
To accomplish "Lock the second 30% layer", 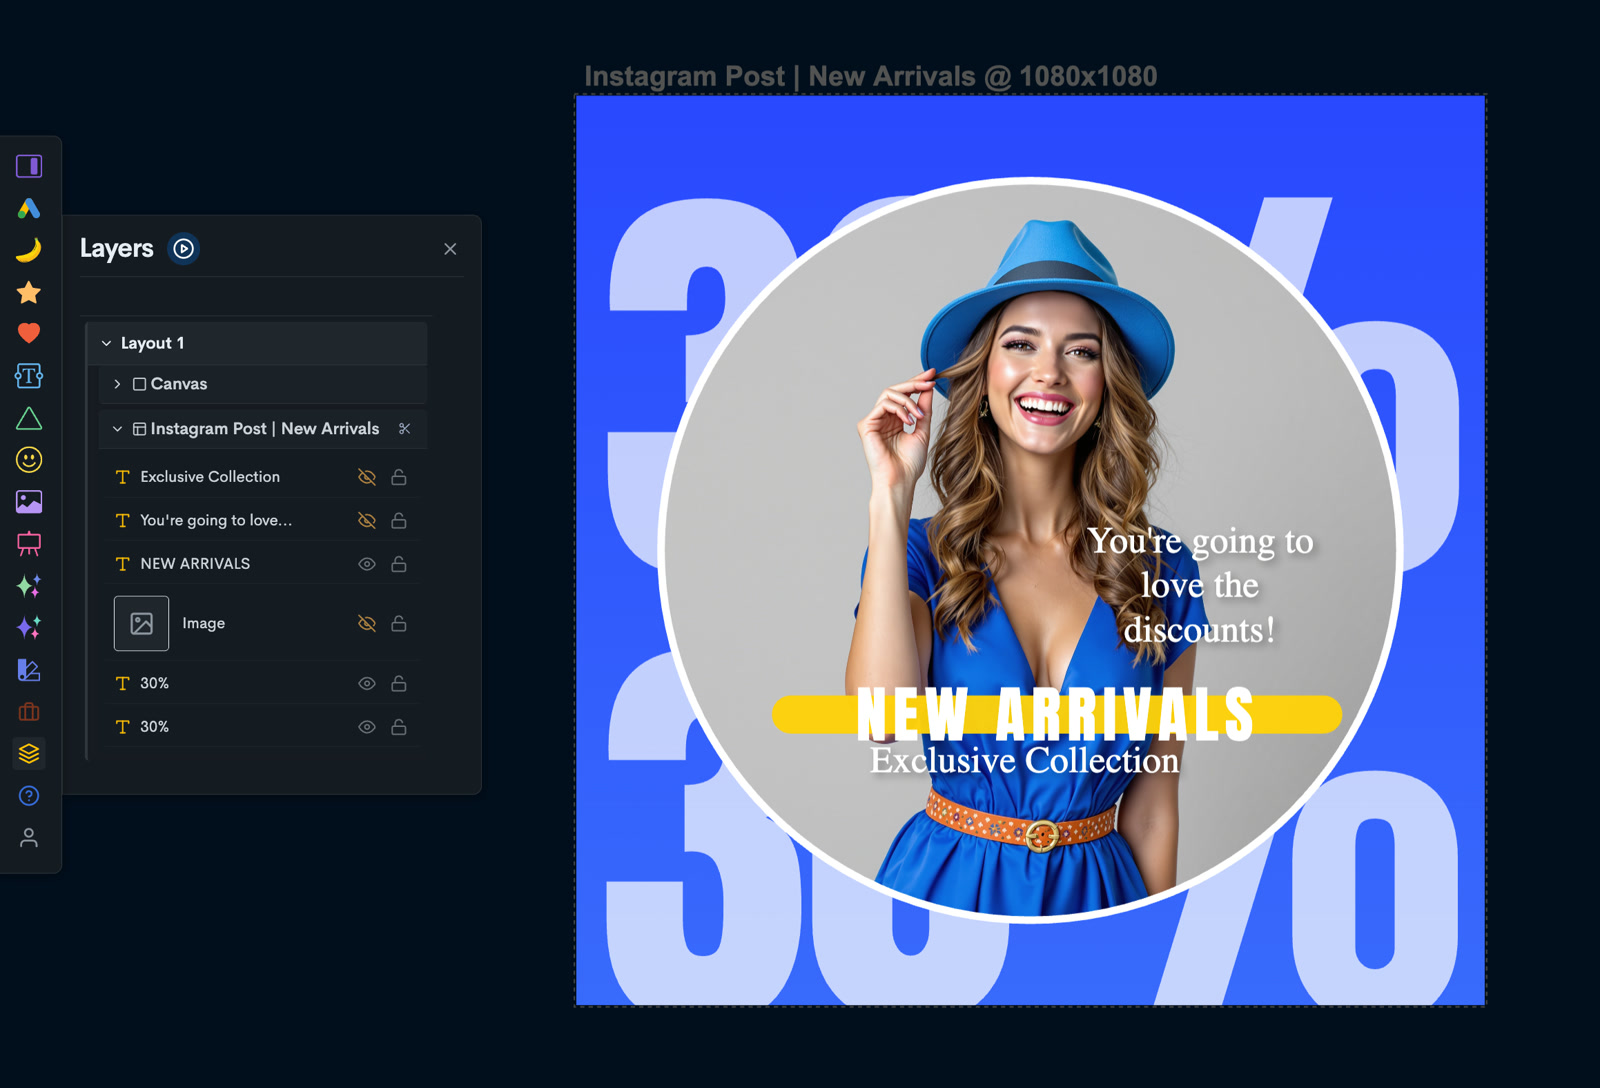I will click(x=399, y=727).
